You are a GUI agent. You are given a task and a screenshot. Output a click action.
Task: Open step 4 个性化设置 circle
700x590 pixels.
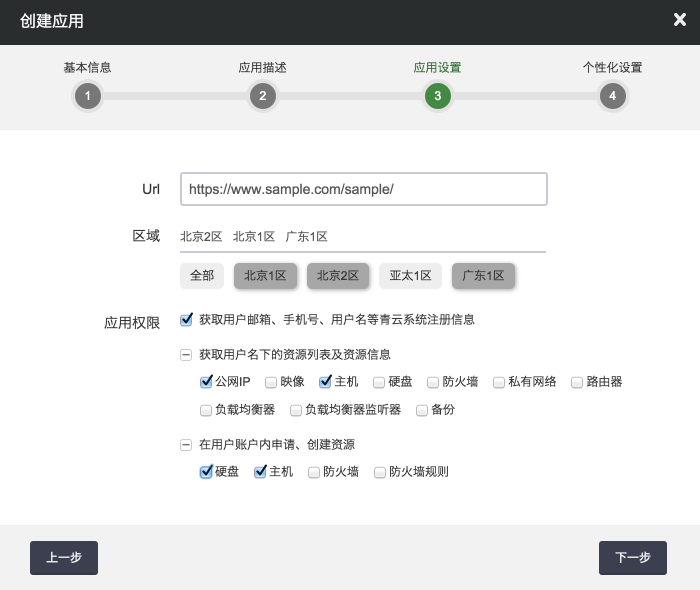coord(612,96)
